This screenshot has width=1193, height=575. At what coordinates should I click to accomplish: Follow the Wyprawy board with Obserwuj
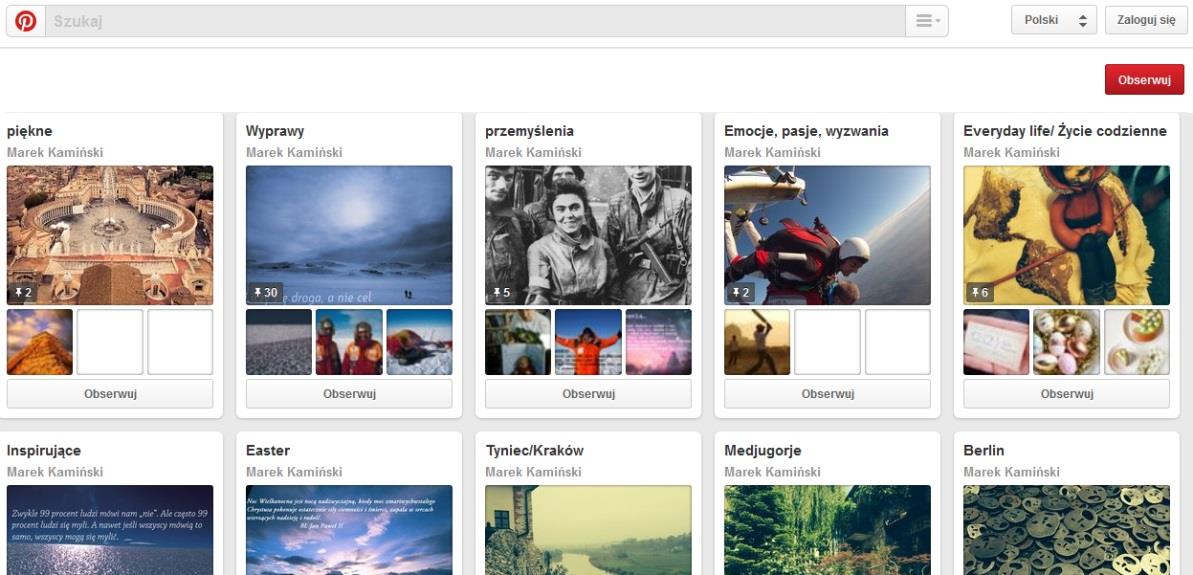[349, 394]
